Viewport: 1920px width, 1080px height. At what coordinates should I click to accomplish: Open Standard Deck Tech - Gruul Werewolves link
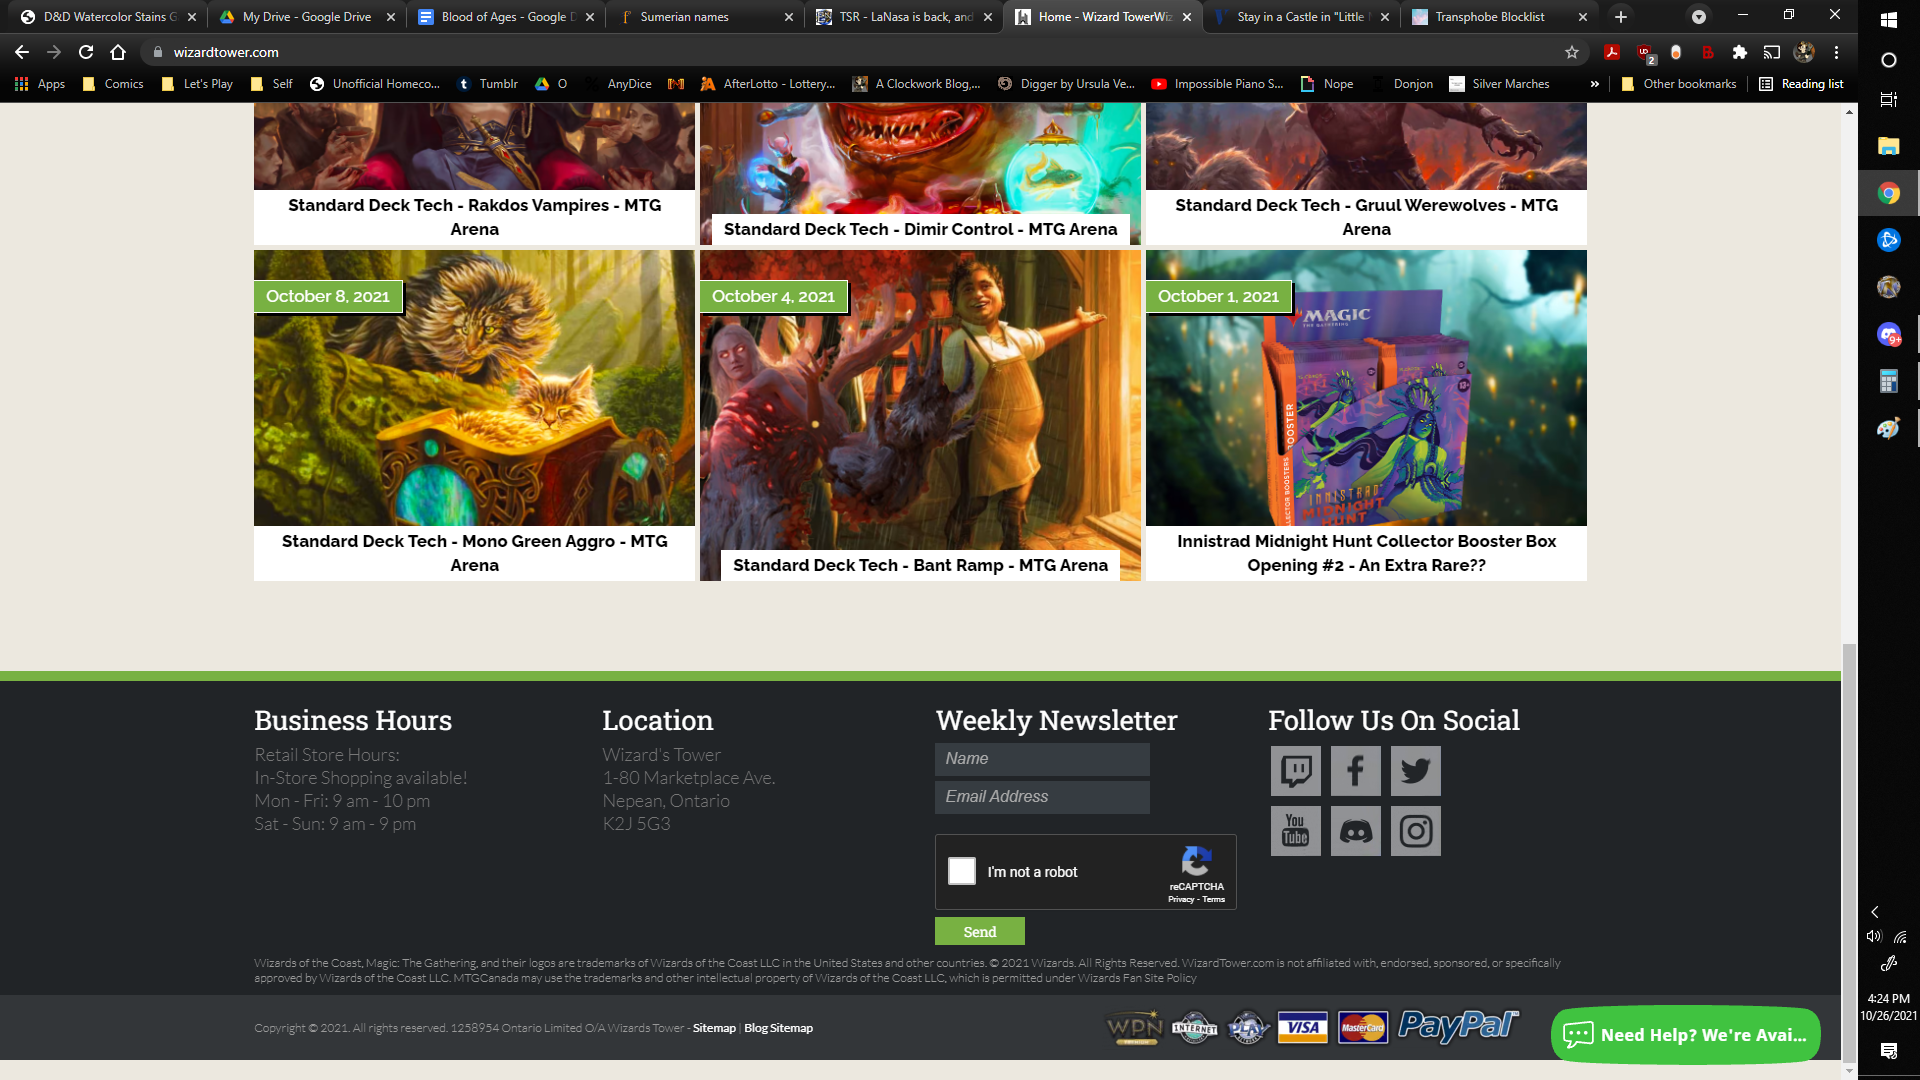click(1366, 217)
